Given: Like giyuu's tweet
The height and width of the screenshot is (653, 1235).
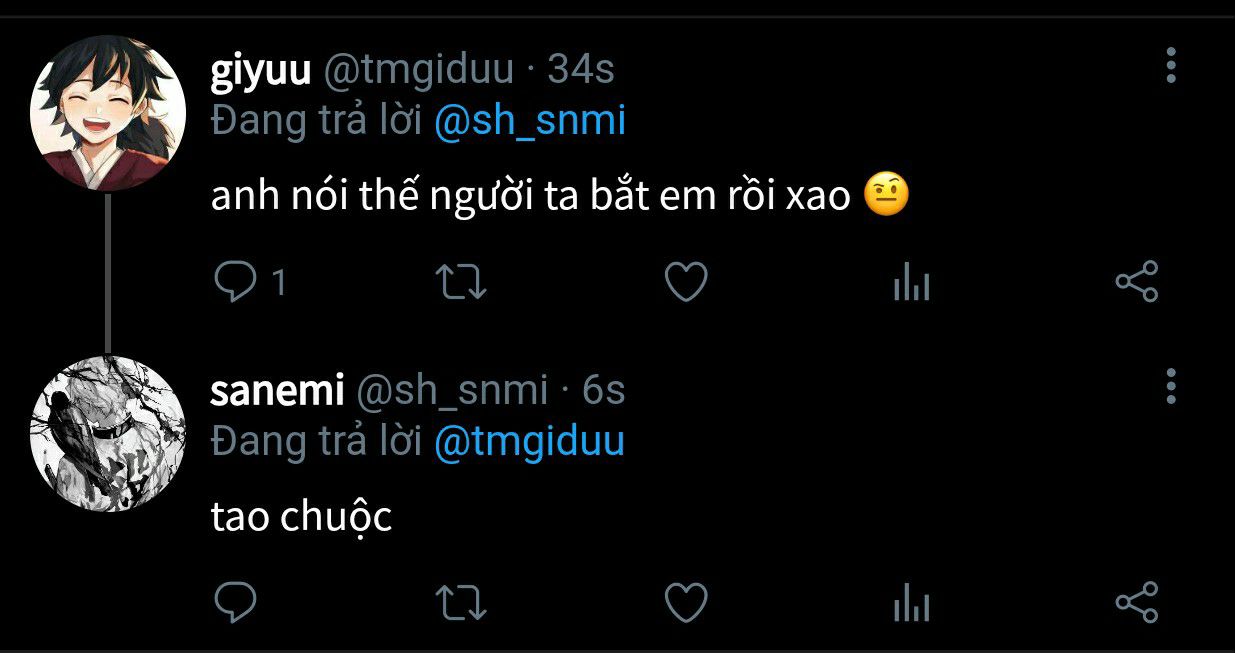Looking at the screenshot, I should coord(686,283).
